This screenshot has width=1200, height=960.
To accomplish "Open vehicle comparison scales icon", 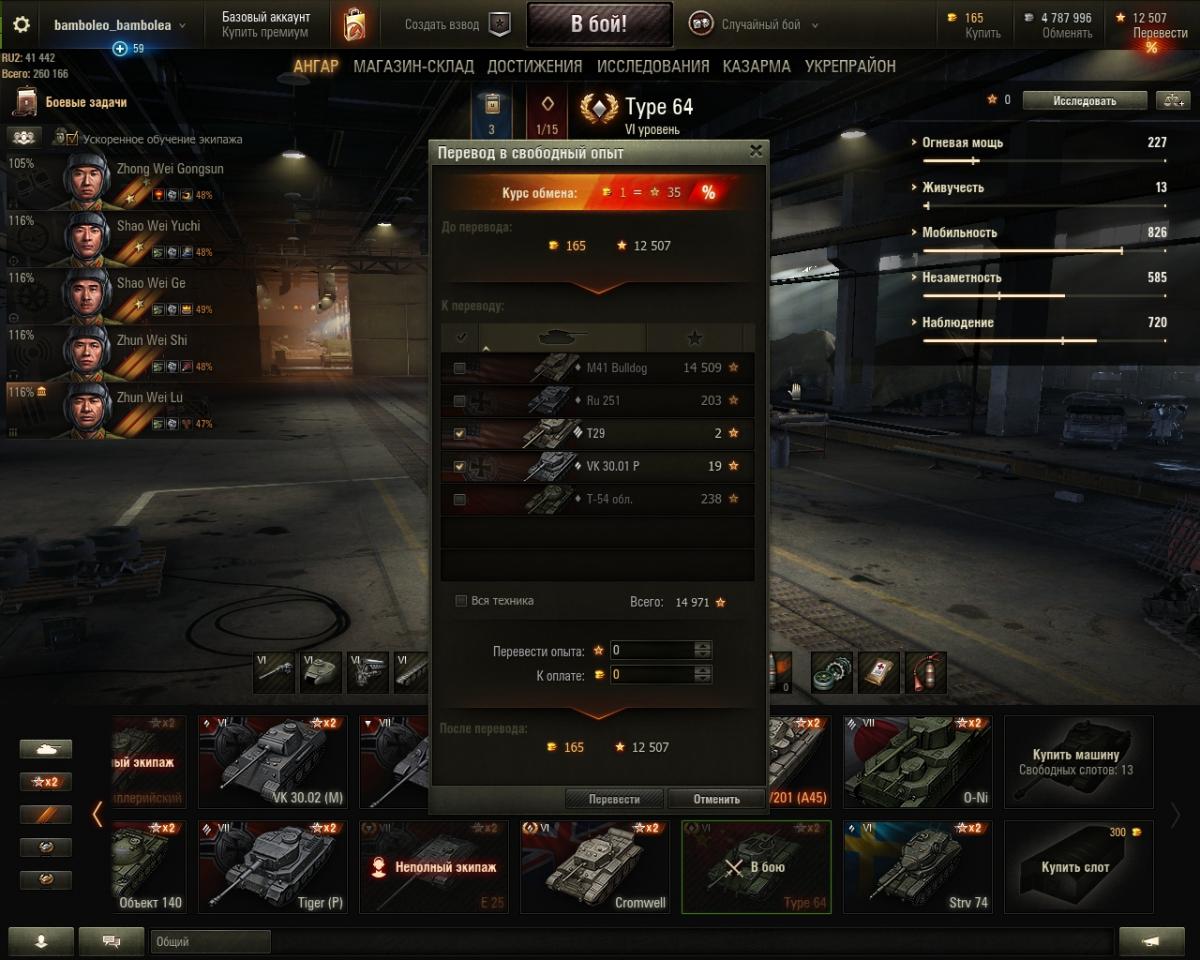I will [1171, 100].
